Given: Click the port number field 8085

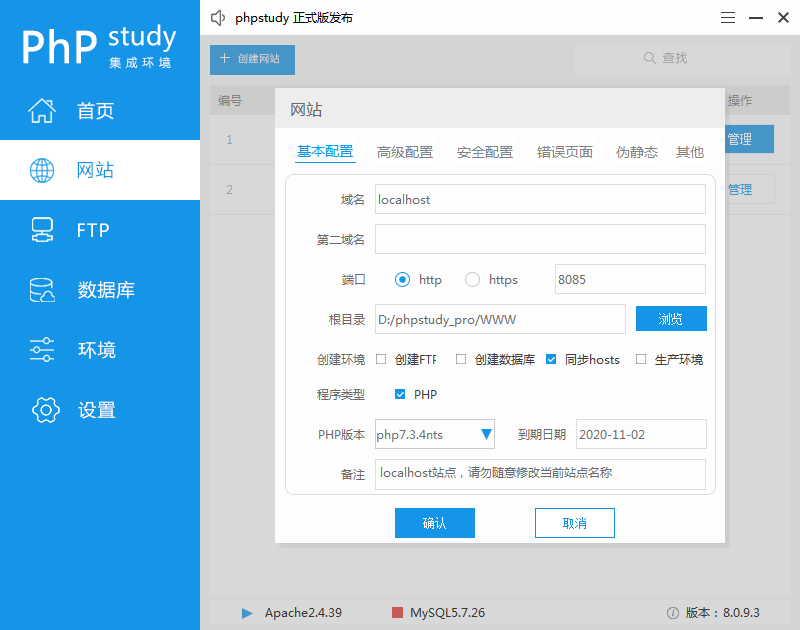Looking at the screenshot, I should [630, 279].
